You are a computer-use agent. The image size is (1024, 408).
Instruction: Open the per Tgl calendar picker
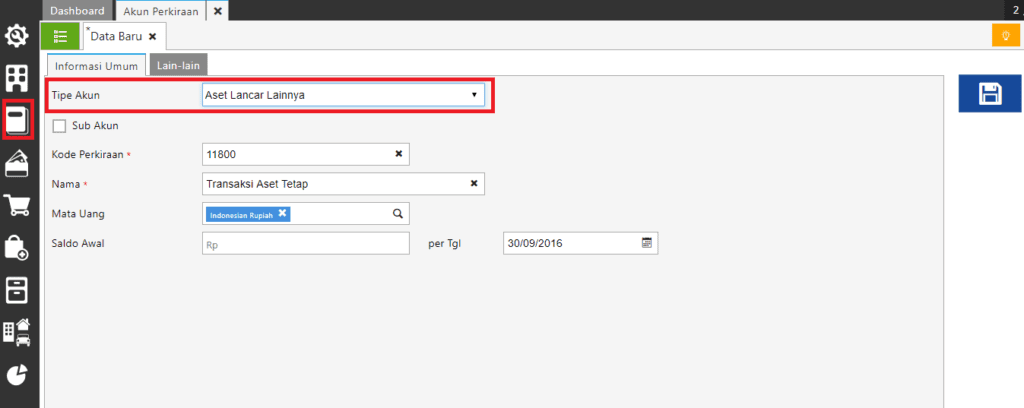[x=646, y=243]
